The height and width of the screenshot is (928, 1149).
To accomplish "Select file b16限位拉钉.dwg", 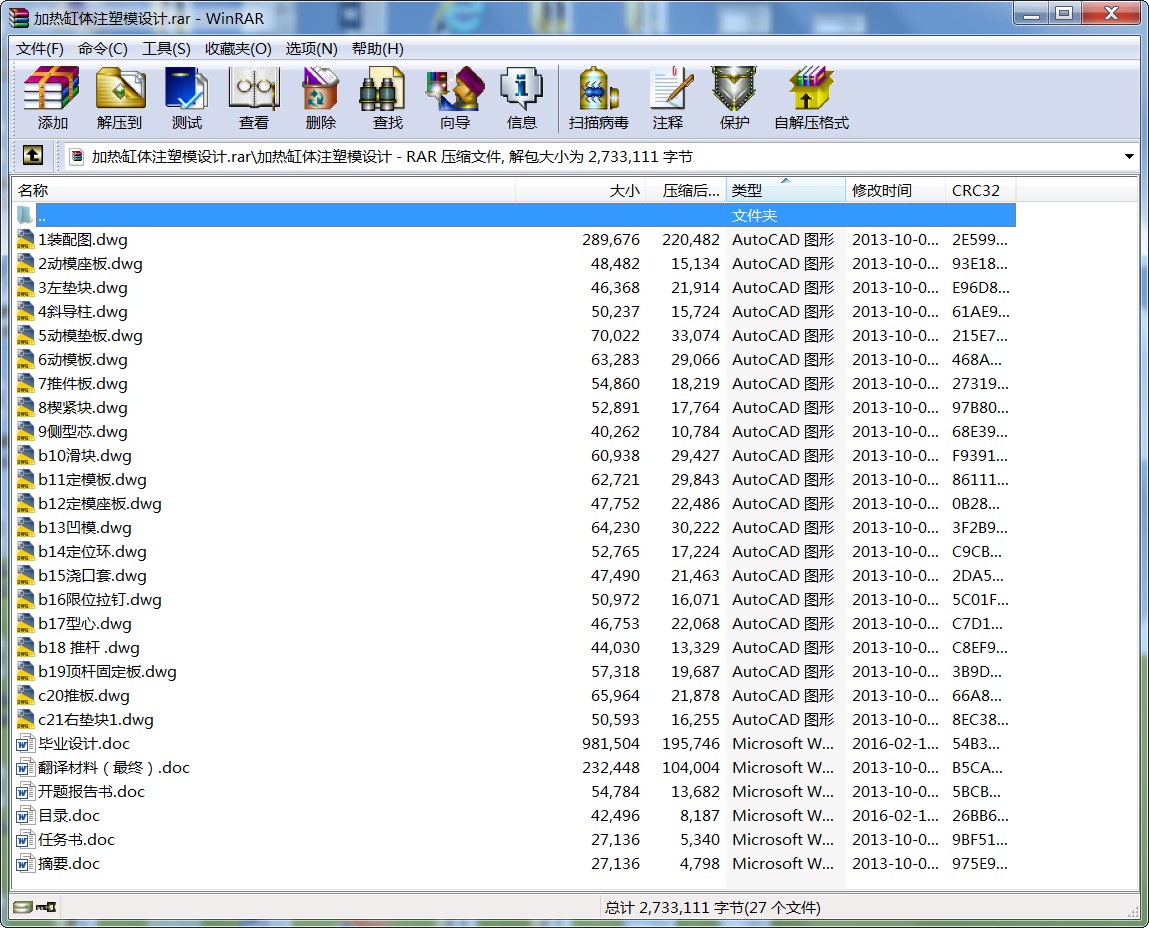I will (x=100, y=600).
